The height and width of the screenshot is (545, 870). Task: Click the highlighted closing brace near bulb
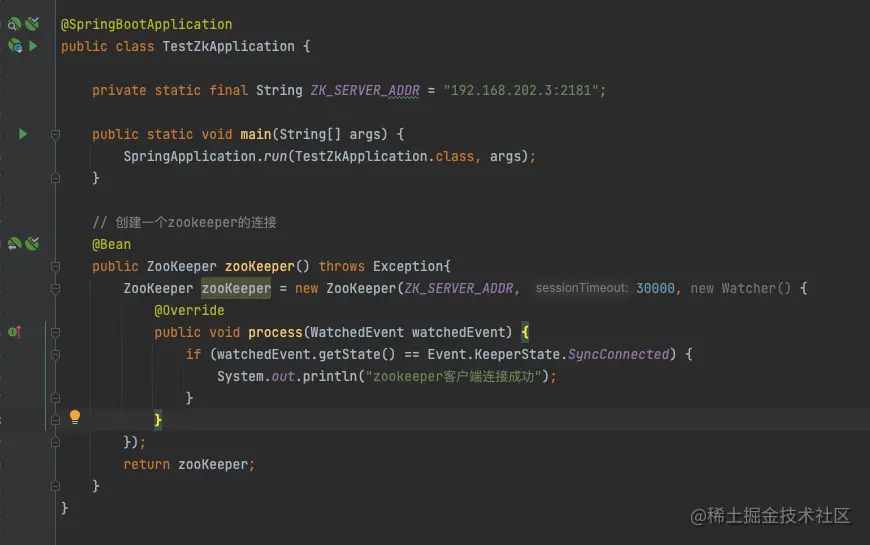(x=158, y=420)
